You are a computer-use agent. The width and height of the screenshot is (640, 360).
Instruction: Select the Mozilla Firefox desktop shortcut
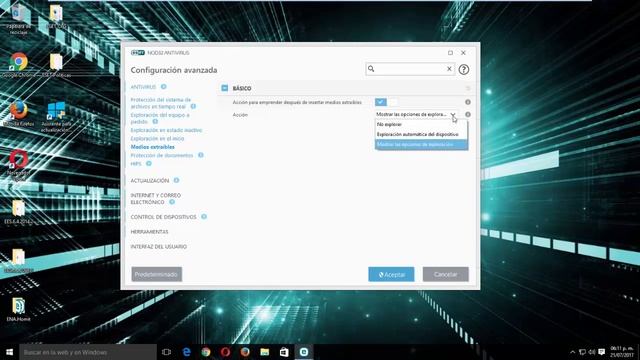[x=18, y=114]
